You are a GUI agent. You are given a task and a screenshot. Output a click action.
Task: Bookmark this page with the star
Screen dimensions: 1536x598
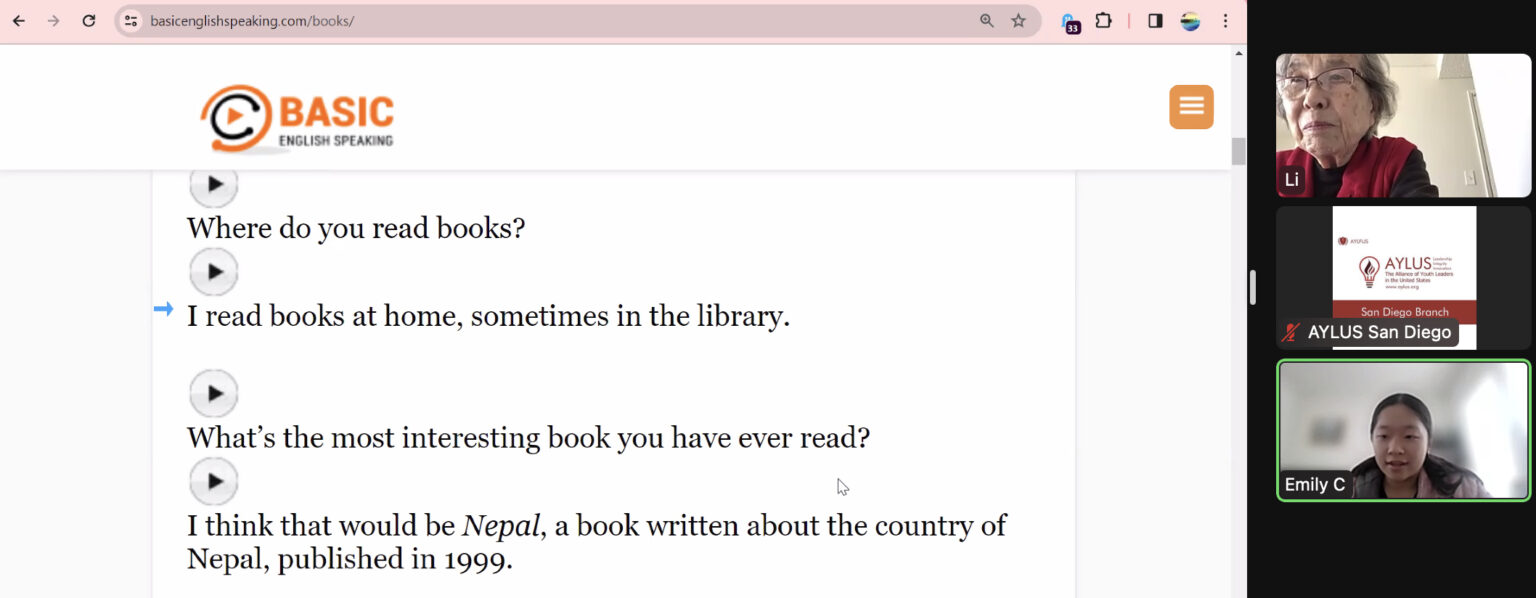click(1018, 20)
